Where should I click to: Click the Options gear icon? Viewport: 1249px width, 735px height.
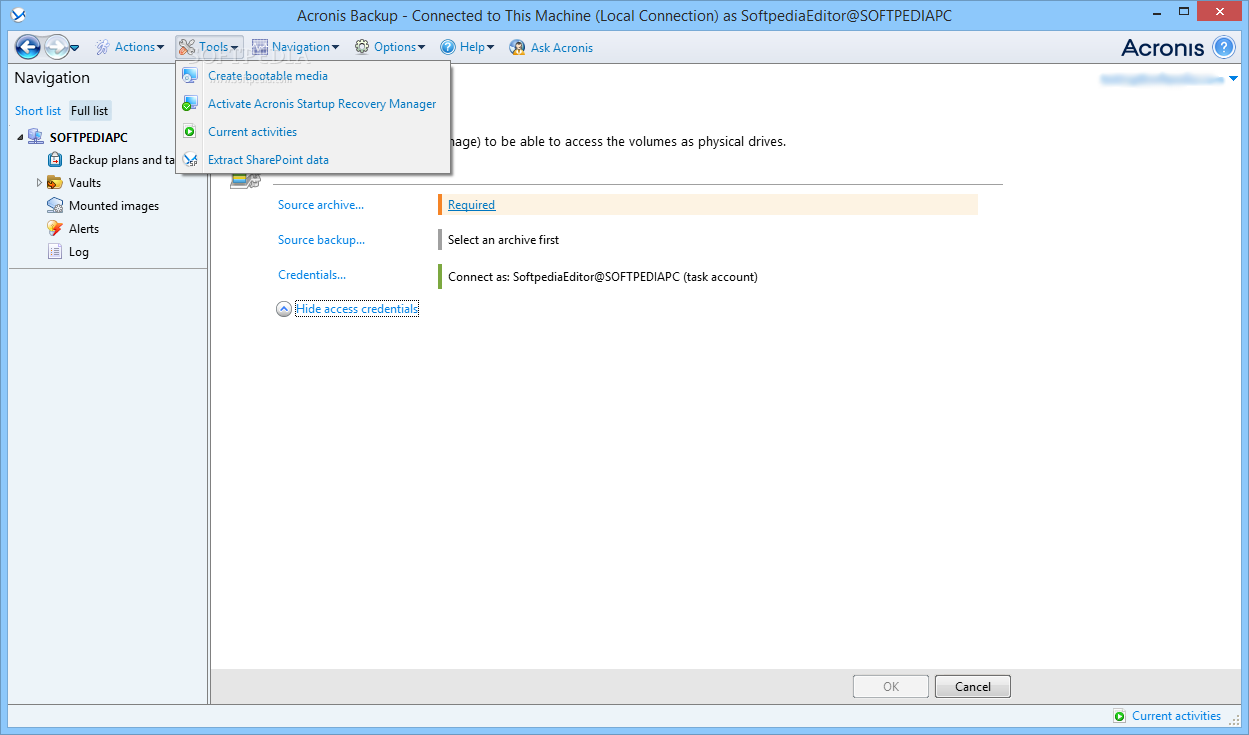362,47
